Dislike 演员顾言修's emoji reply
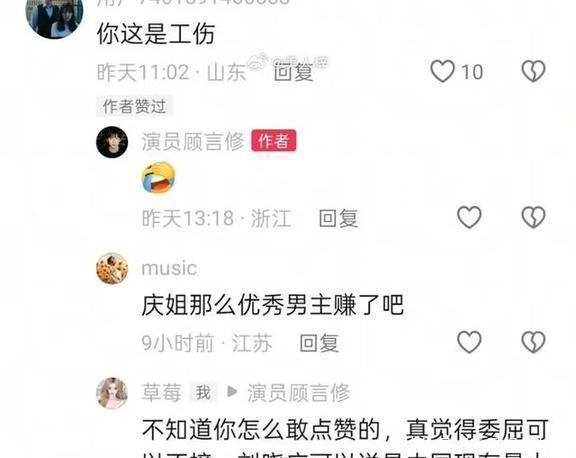 (x=533, y=217)
